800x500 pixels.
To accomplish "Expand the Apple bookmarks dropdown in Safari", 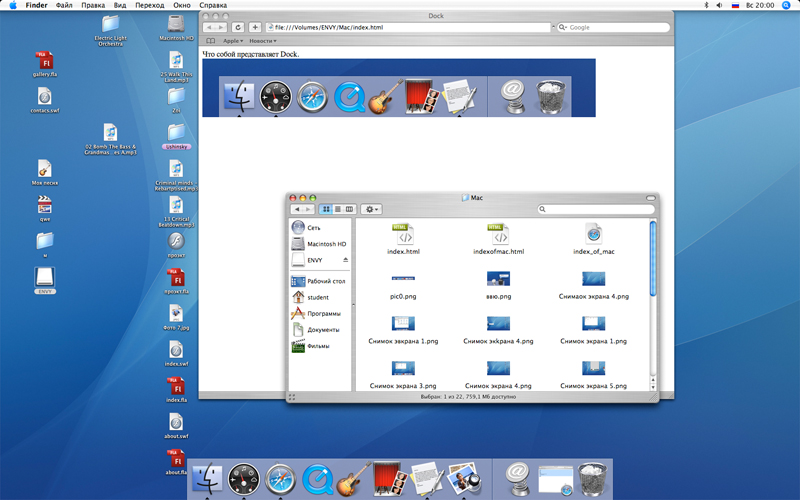I will pyautogui.click(x=233, y=41).
